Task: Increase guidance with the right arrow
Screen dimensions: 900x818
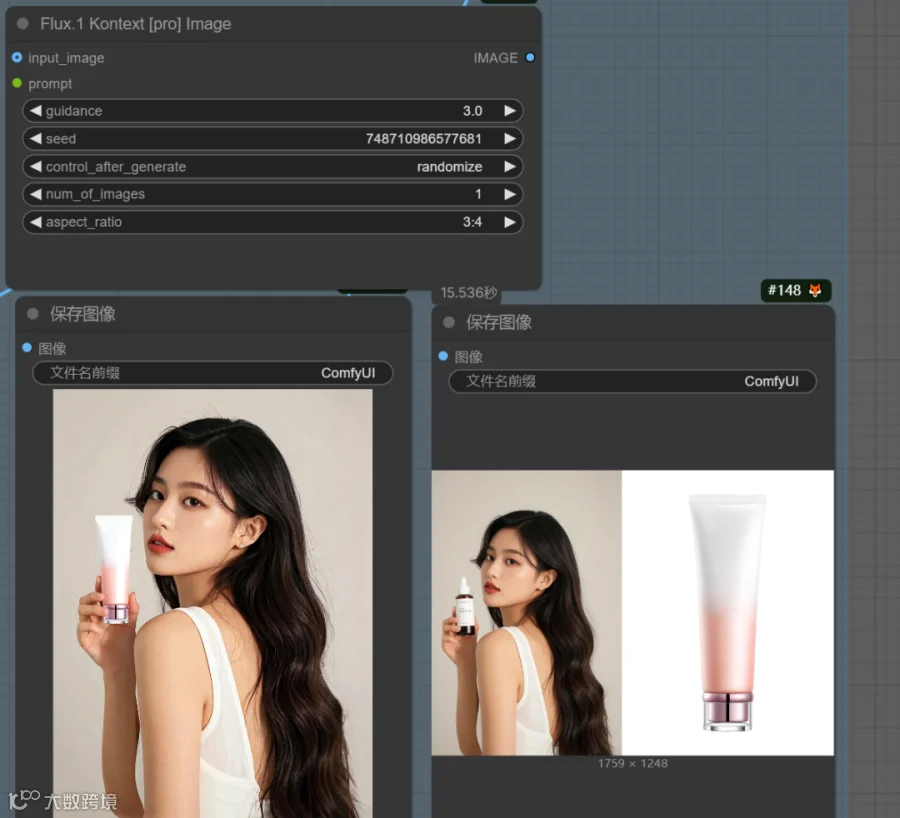Action: (x=509, y=111)
